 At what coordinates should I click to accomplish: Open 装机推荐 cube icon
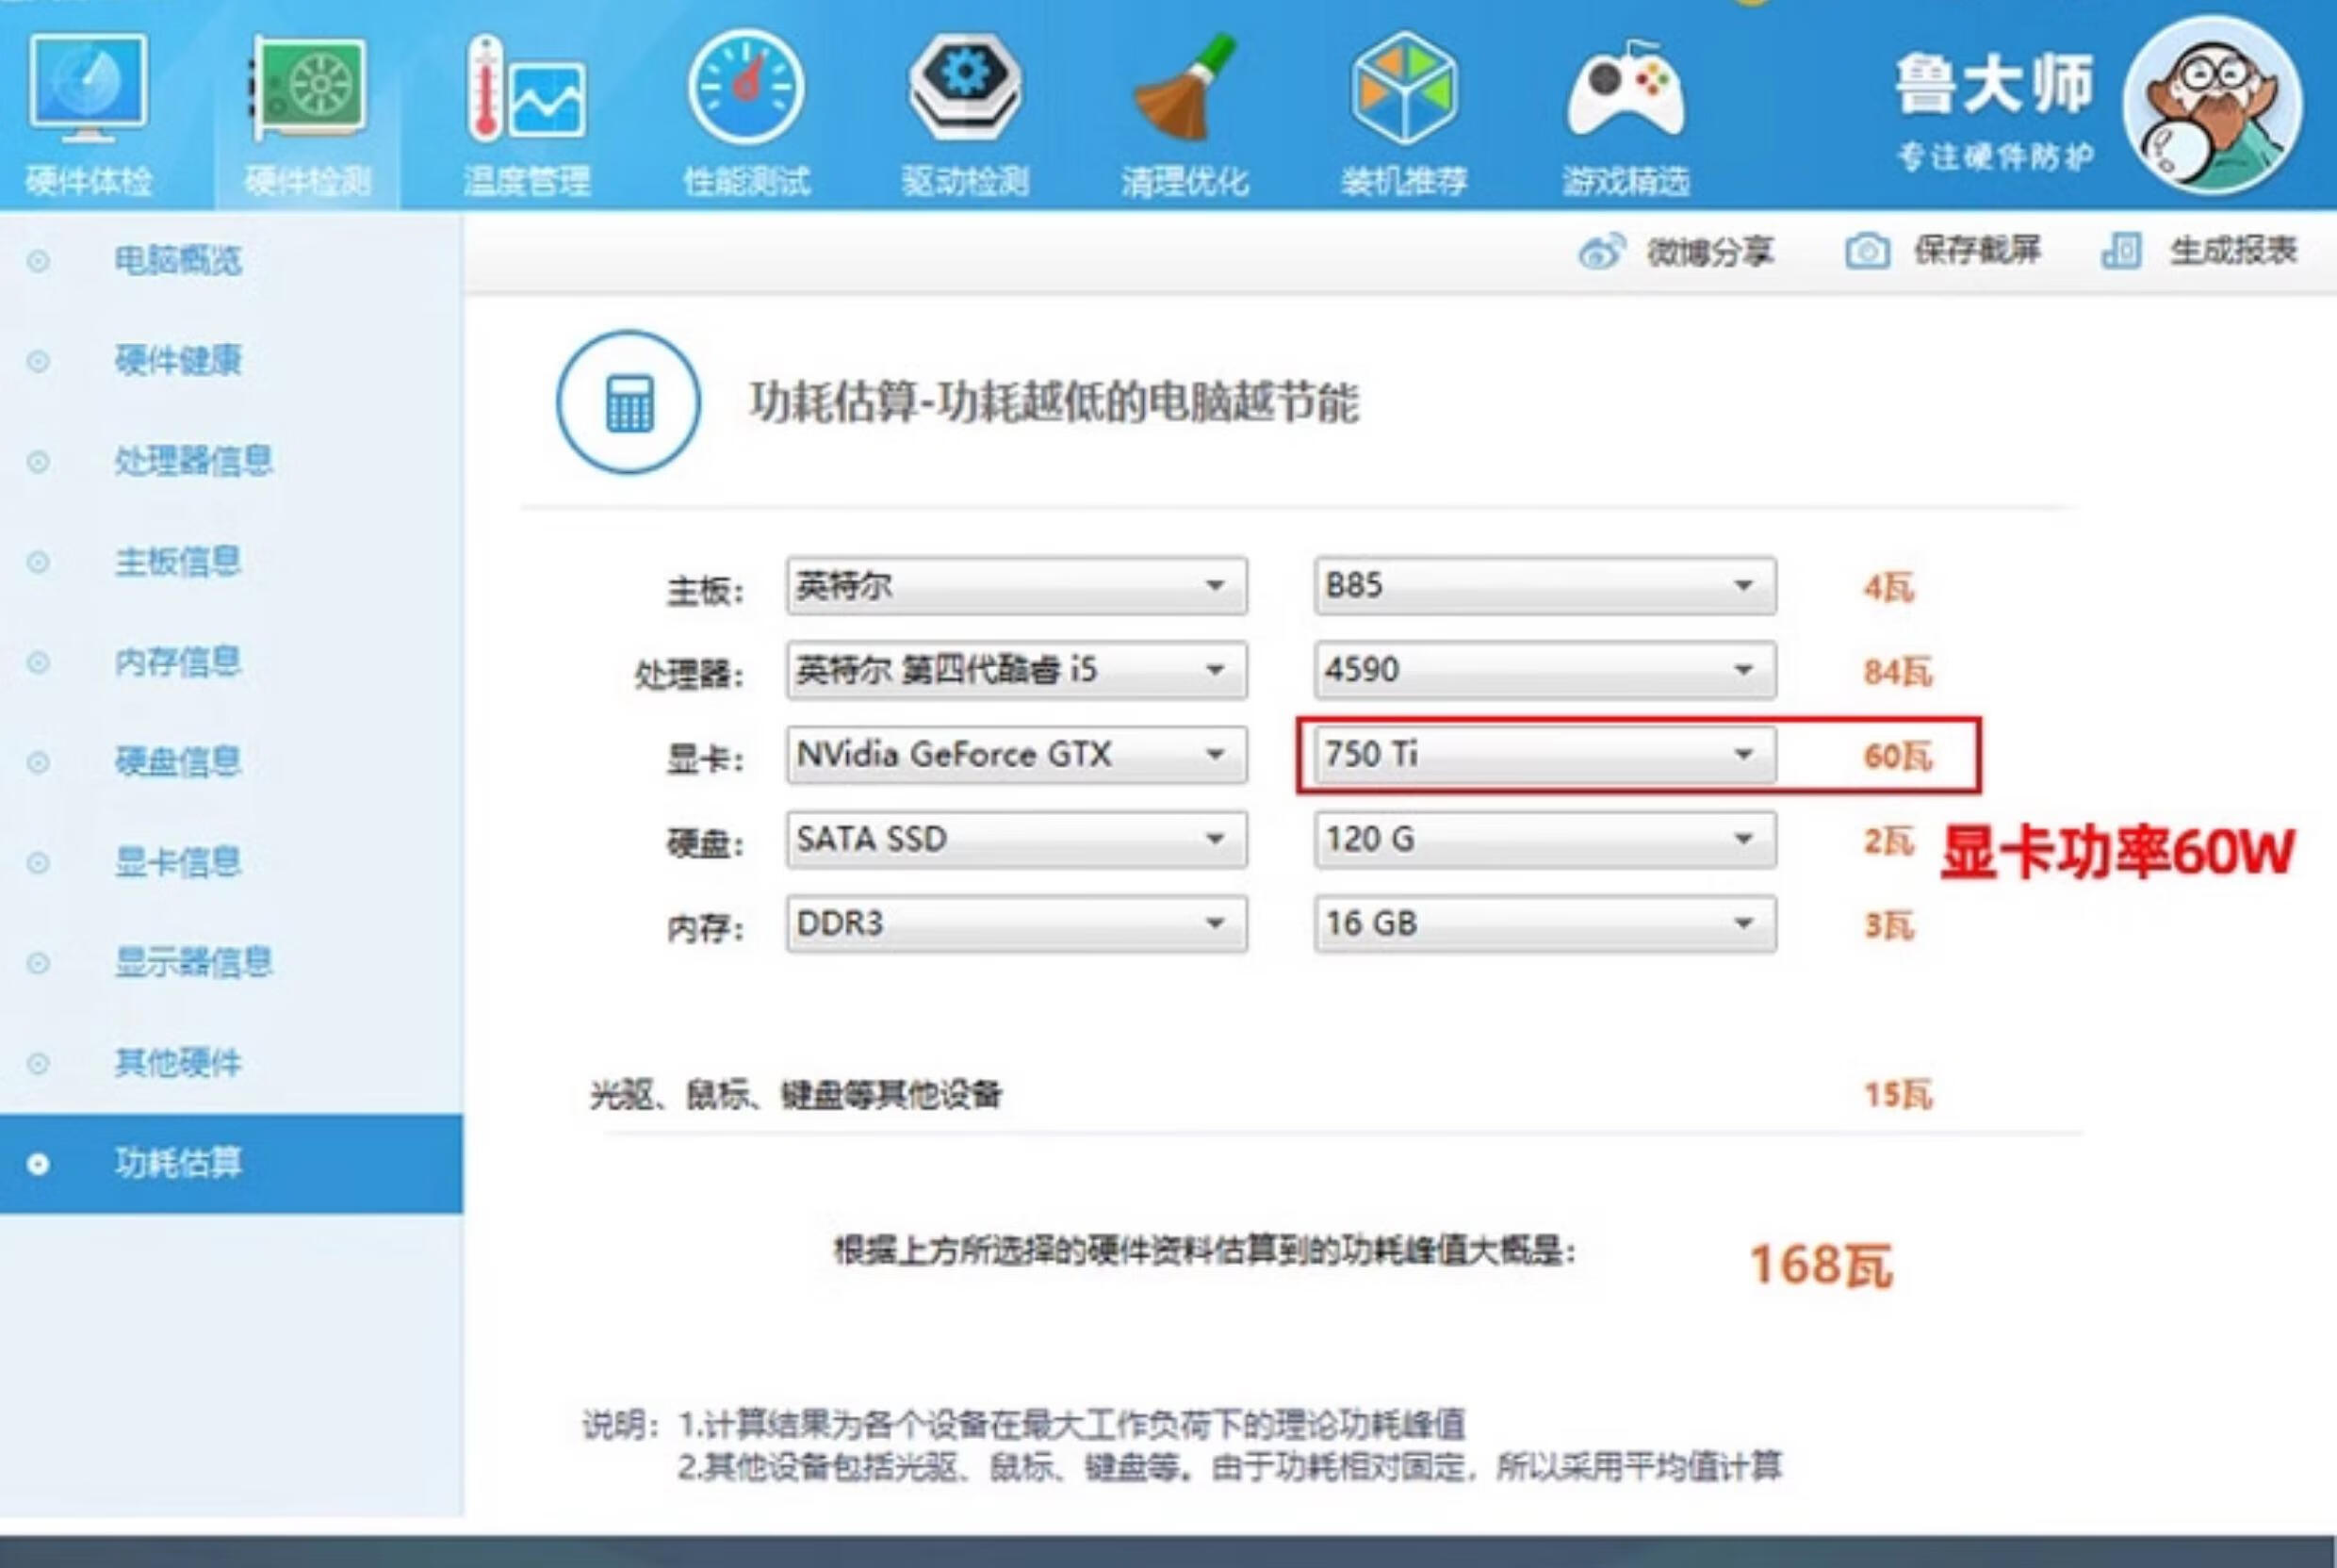[x=1404, y=88]
